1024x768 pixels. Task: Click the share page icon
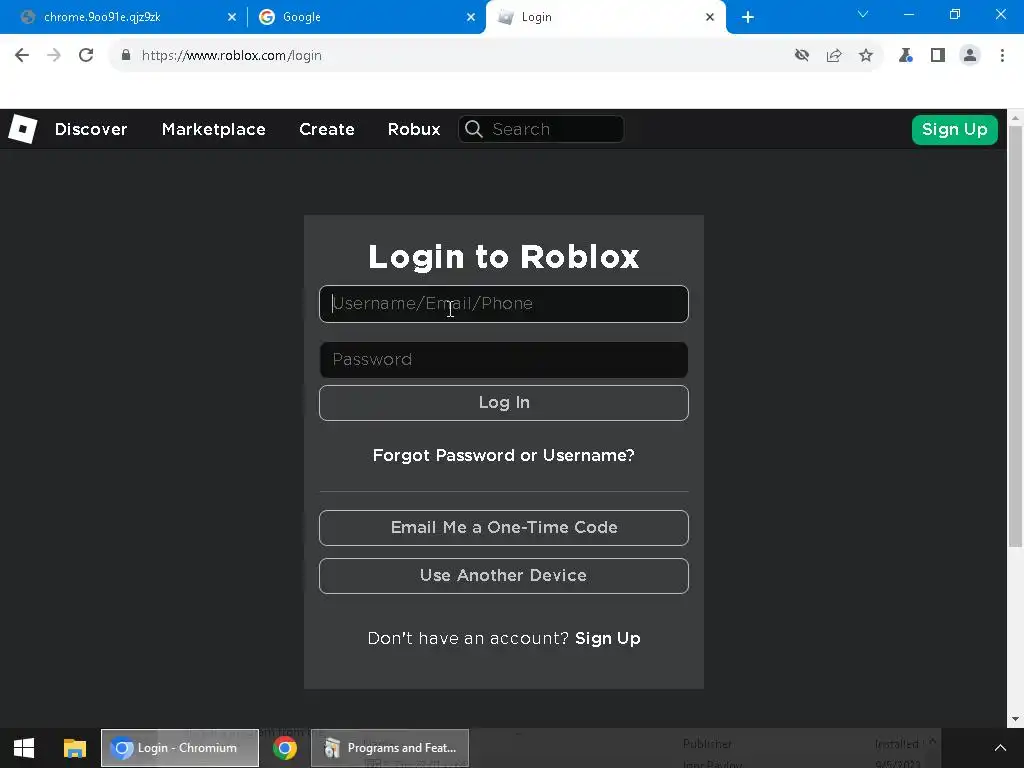(x=834, y=56)
